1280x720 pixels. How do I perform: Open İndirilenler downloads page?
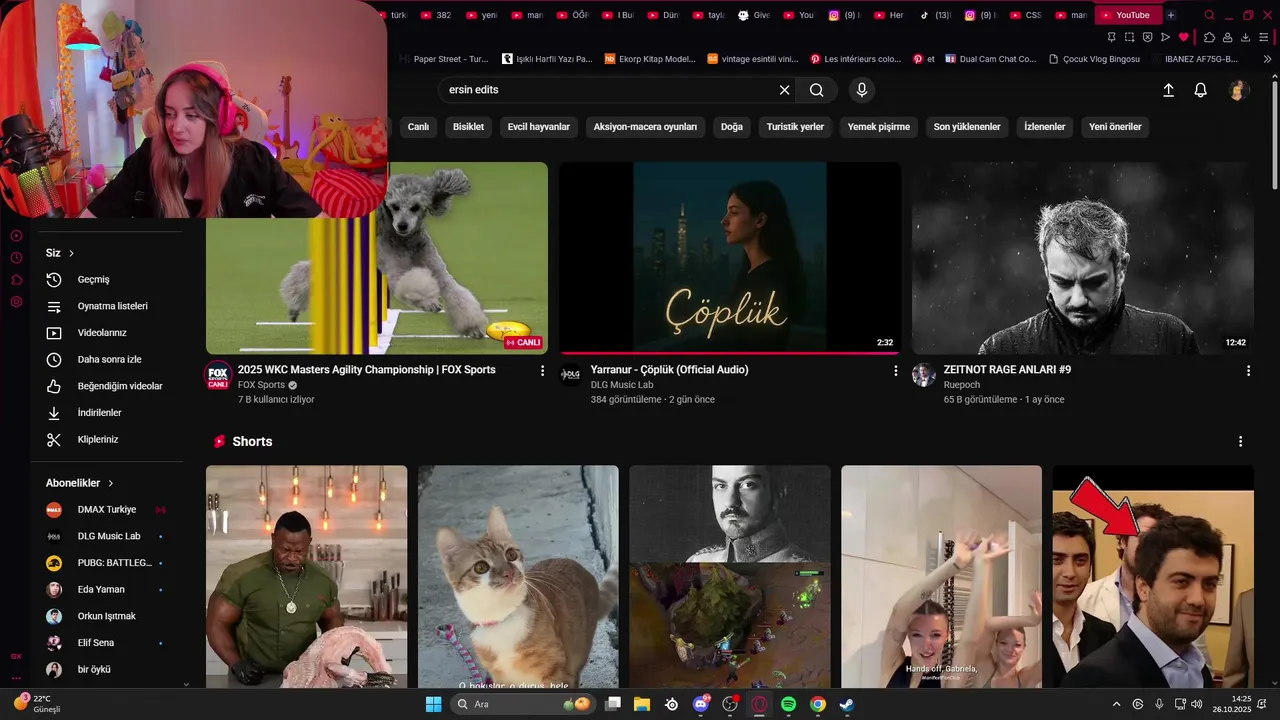[x=107, y=413]
